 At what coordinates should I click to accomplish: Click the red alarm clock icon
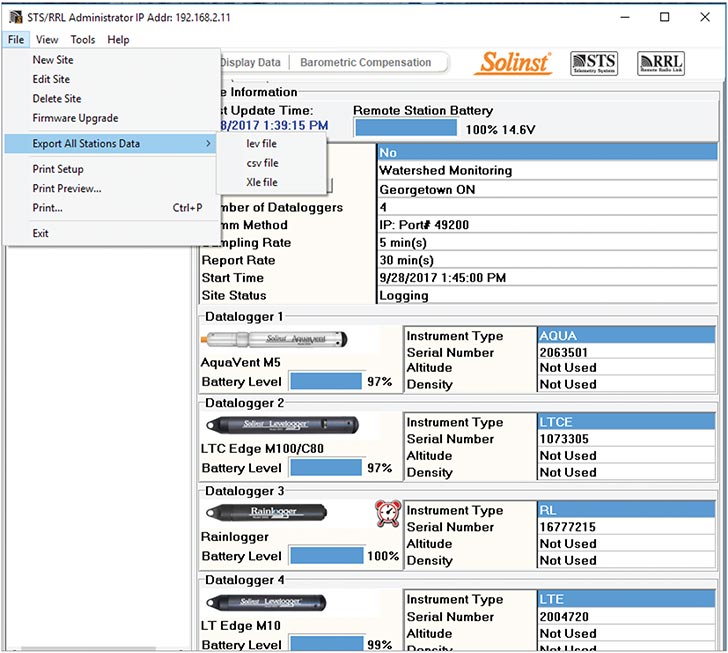388,513
